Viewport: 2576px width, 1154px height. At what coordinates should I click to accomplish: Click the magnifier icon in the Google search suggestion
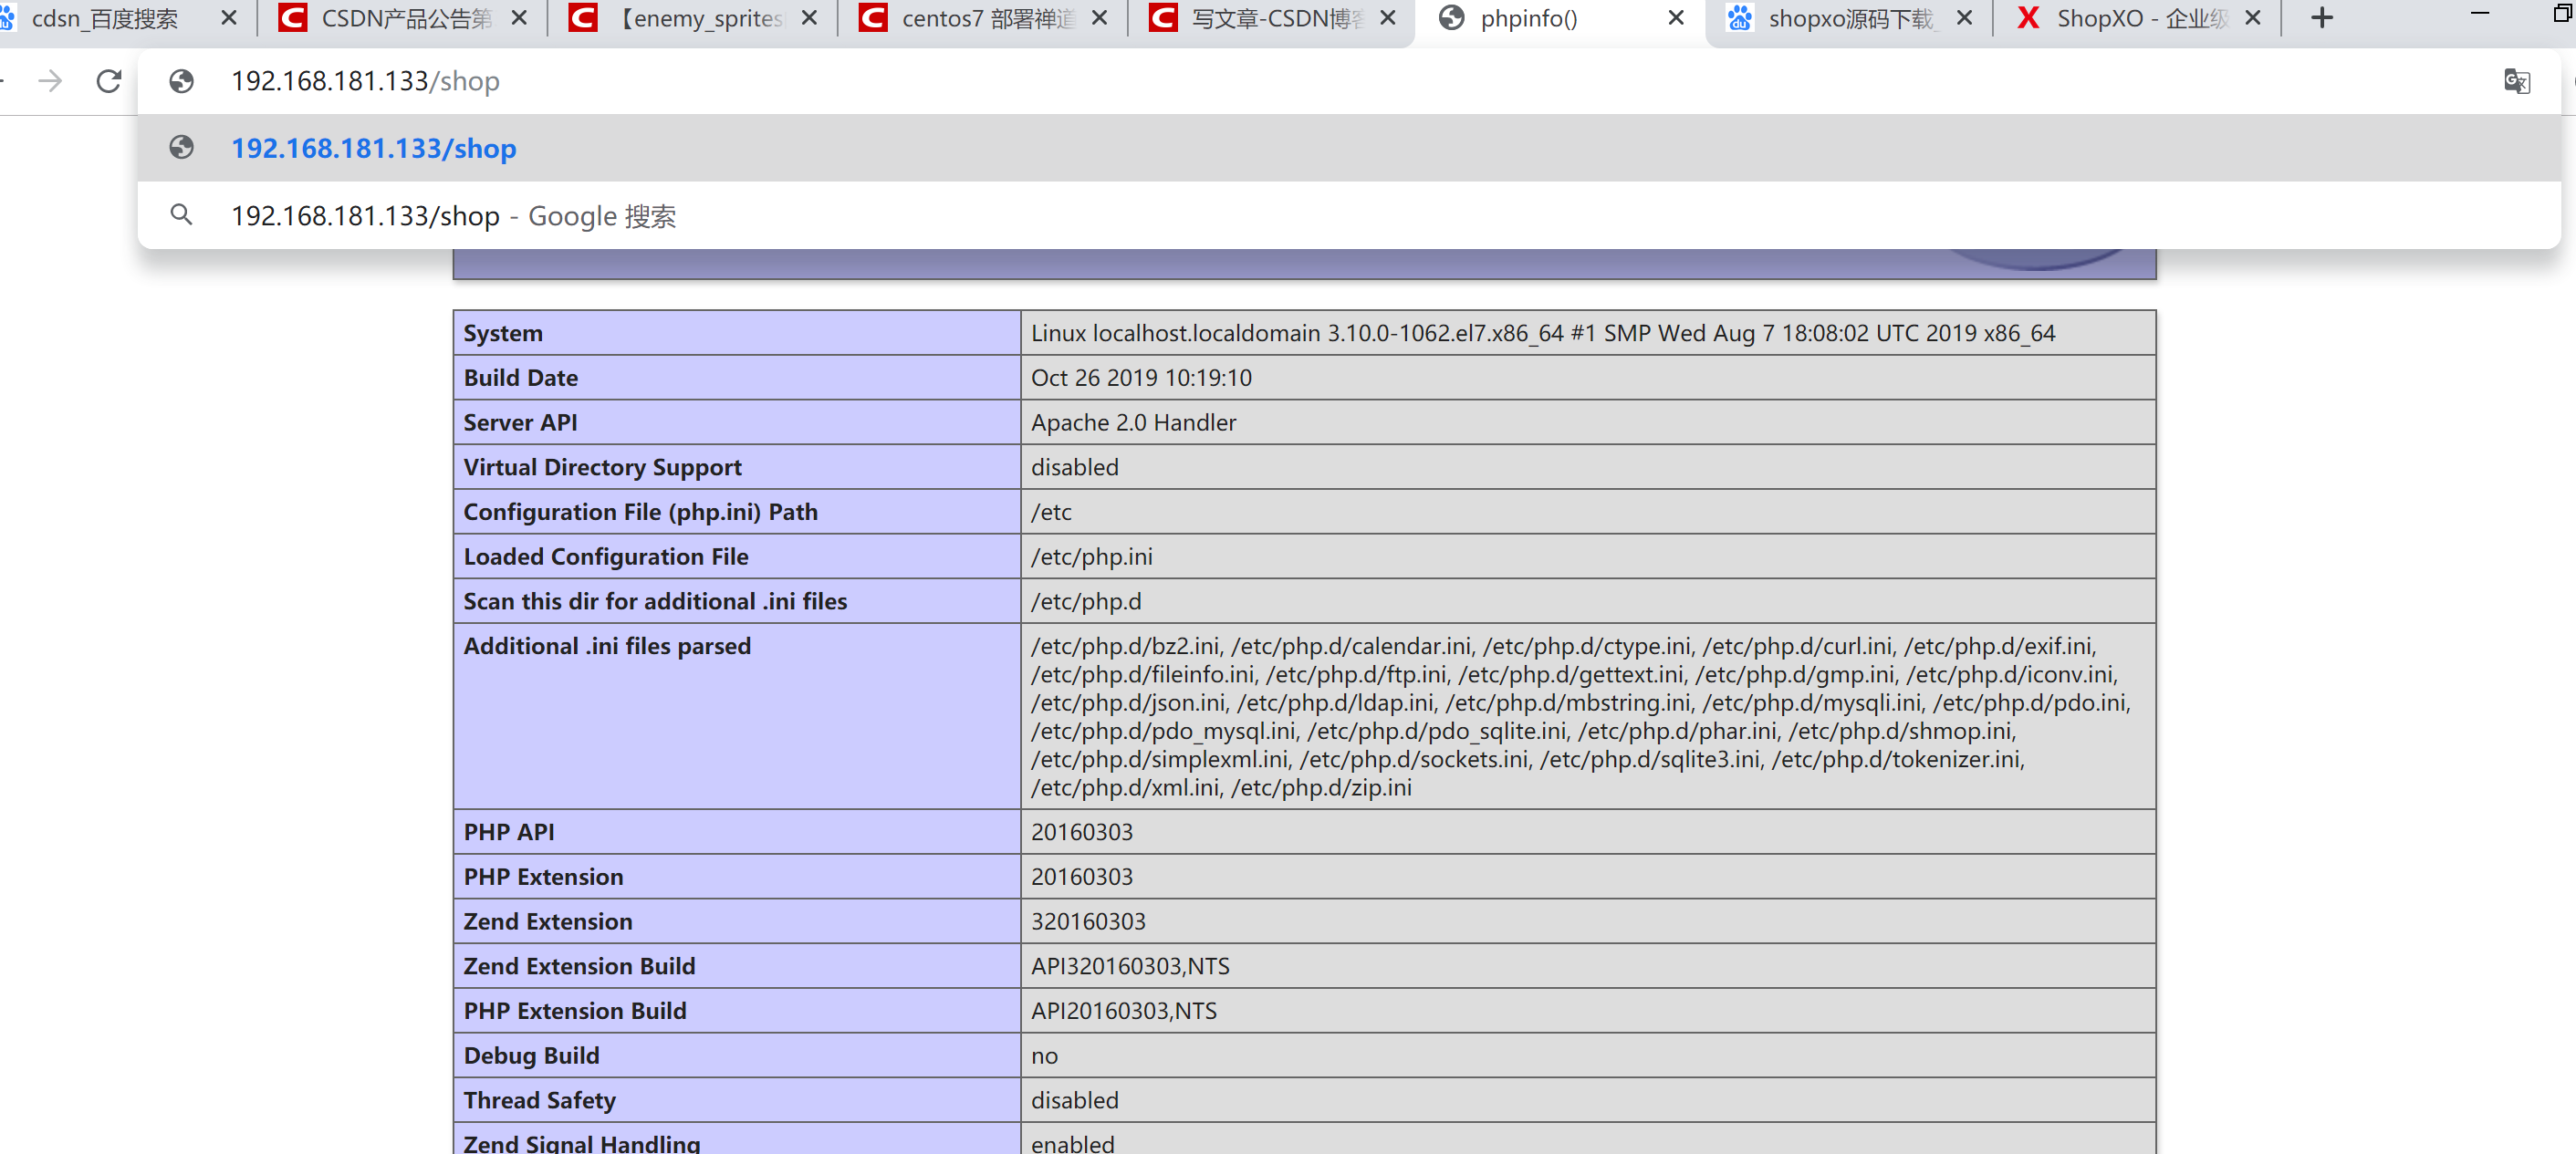[181, 215]
